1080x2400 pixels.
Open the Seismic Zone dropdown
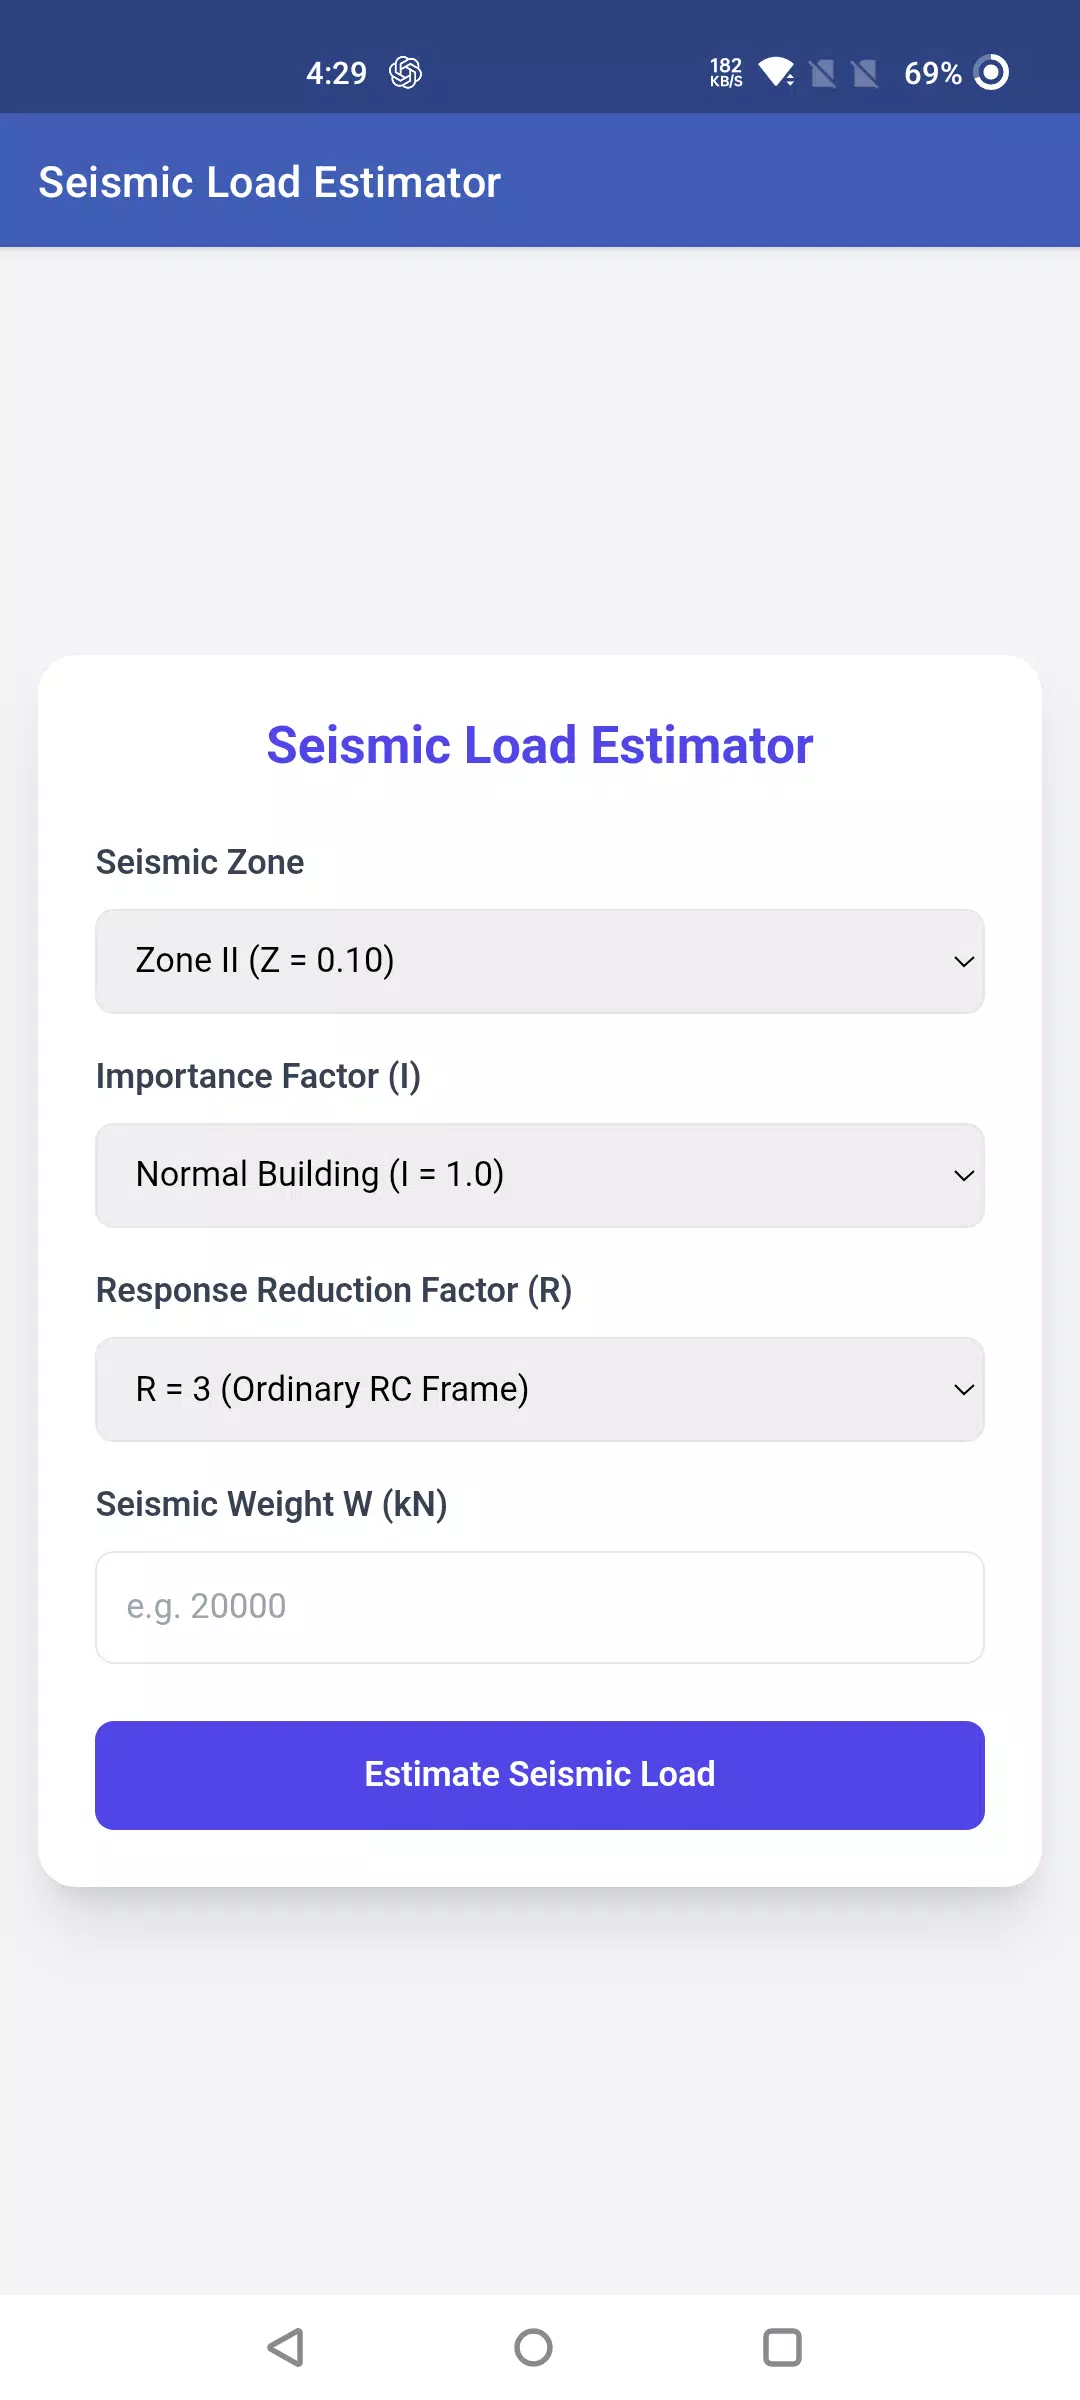click(x=540, y=961)
